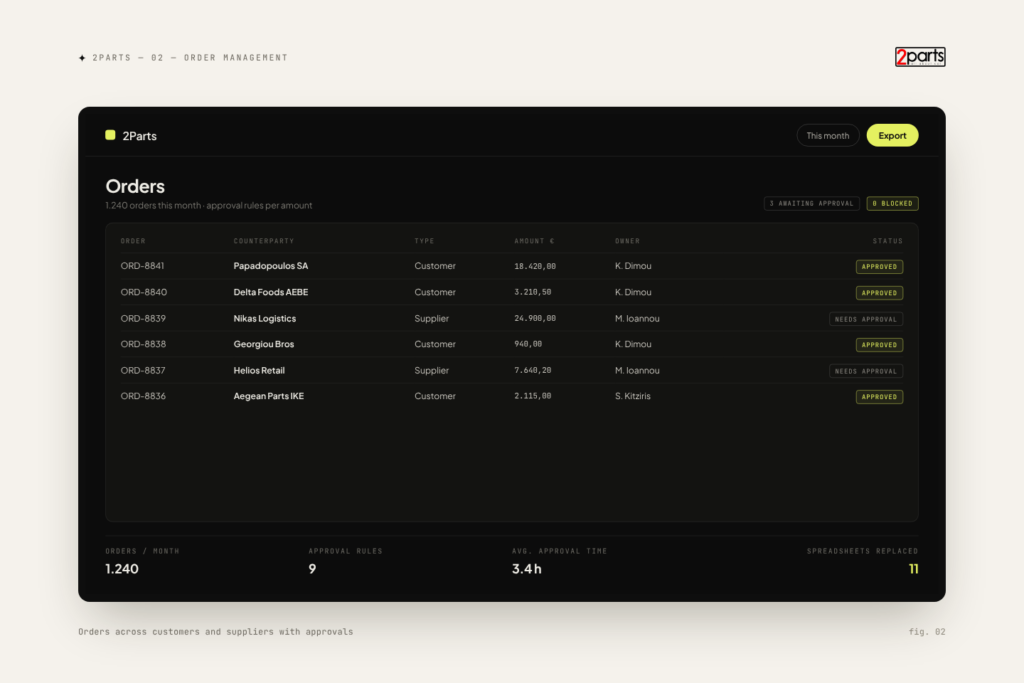Click the Approved status of Delta Foods AEBE

coord(879,293)
